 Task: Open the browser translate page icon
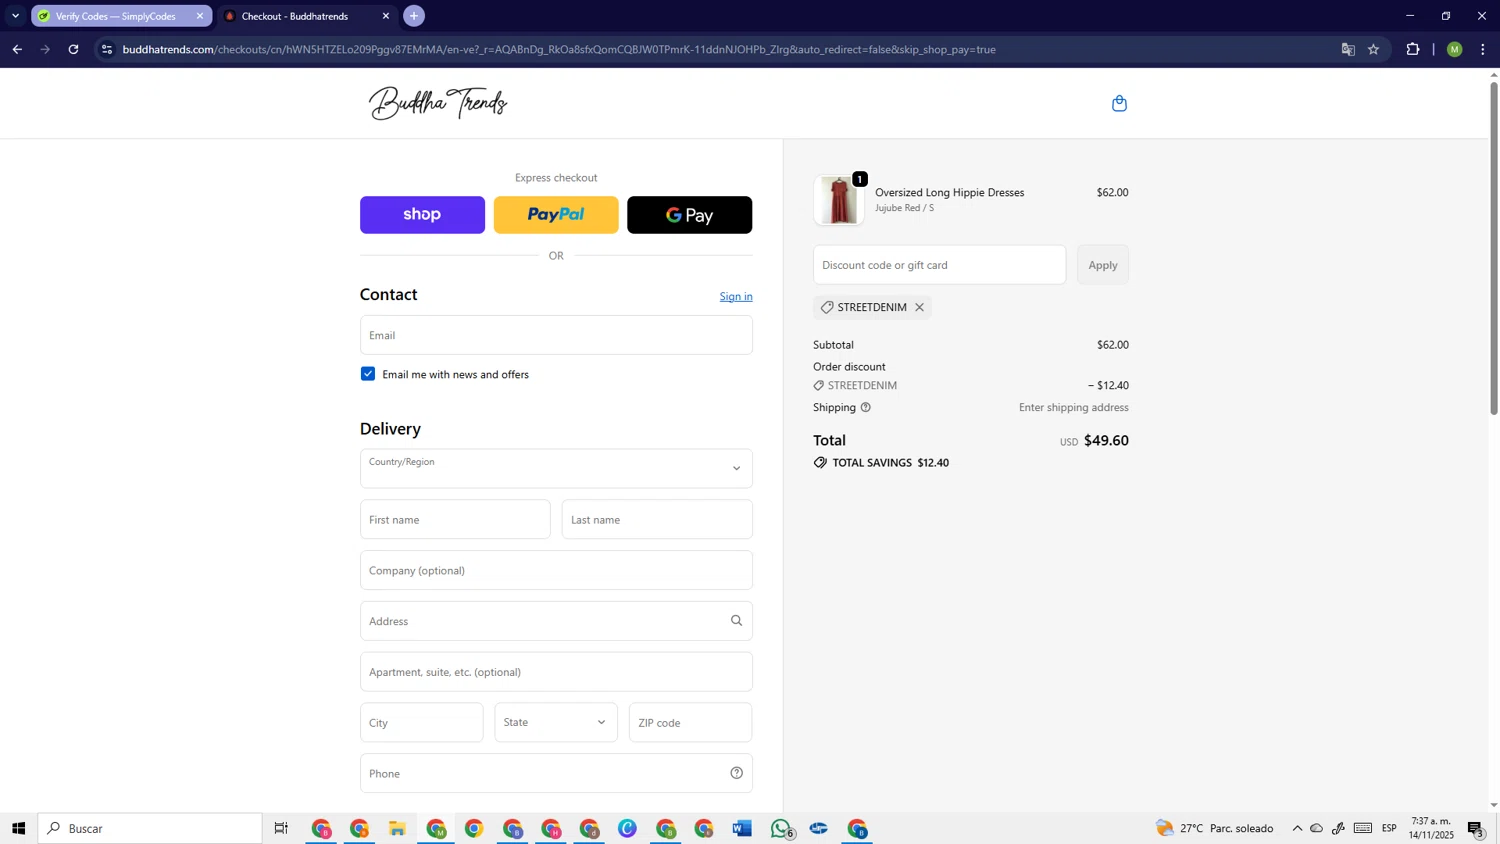tap(1348, 49)
